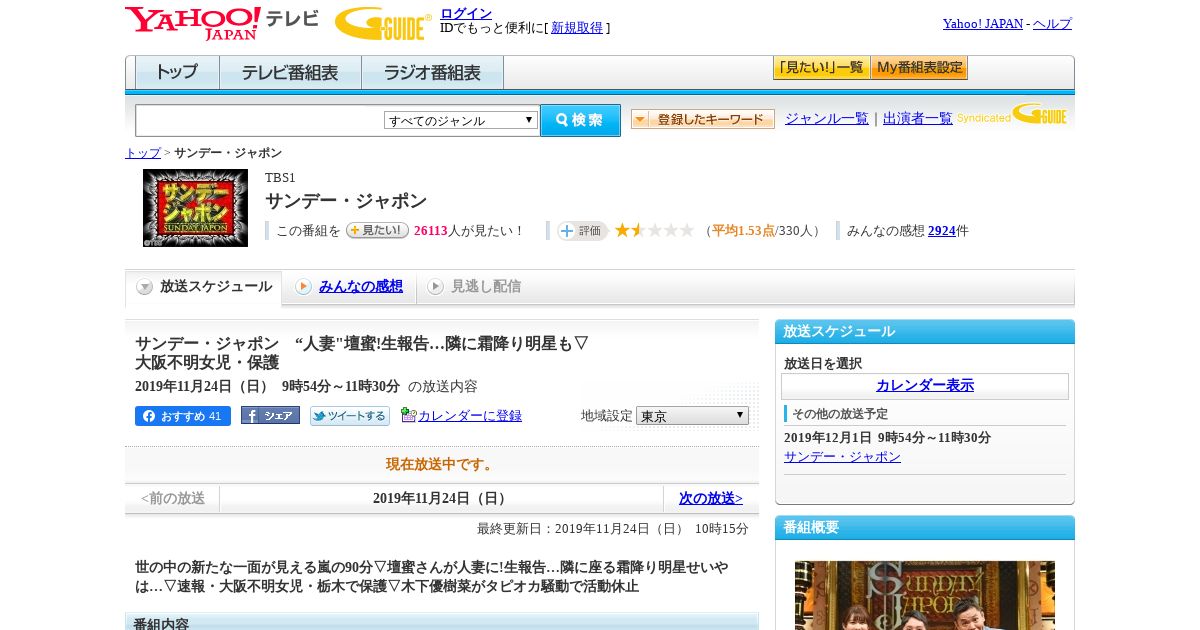Click the program title heading サンデー・ジャポン
Screen dimensions: 1200x630
point(346,201)
